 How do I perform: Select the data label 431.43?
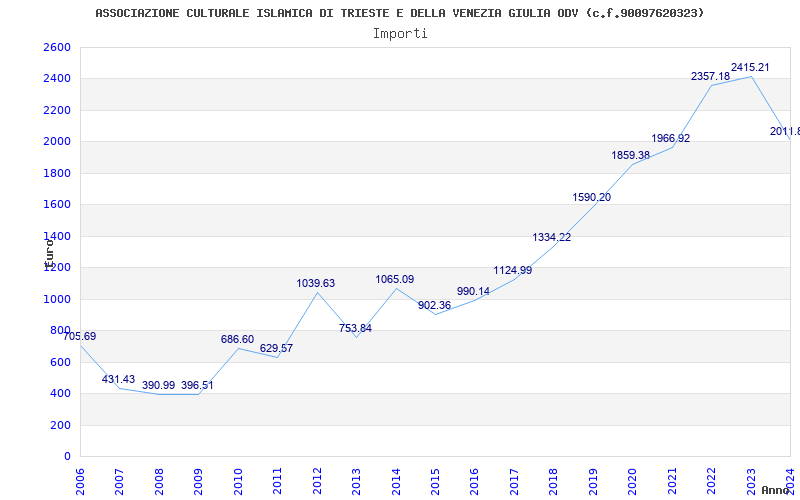point(118,379)
